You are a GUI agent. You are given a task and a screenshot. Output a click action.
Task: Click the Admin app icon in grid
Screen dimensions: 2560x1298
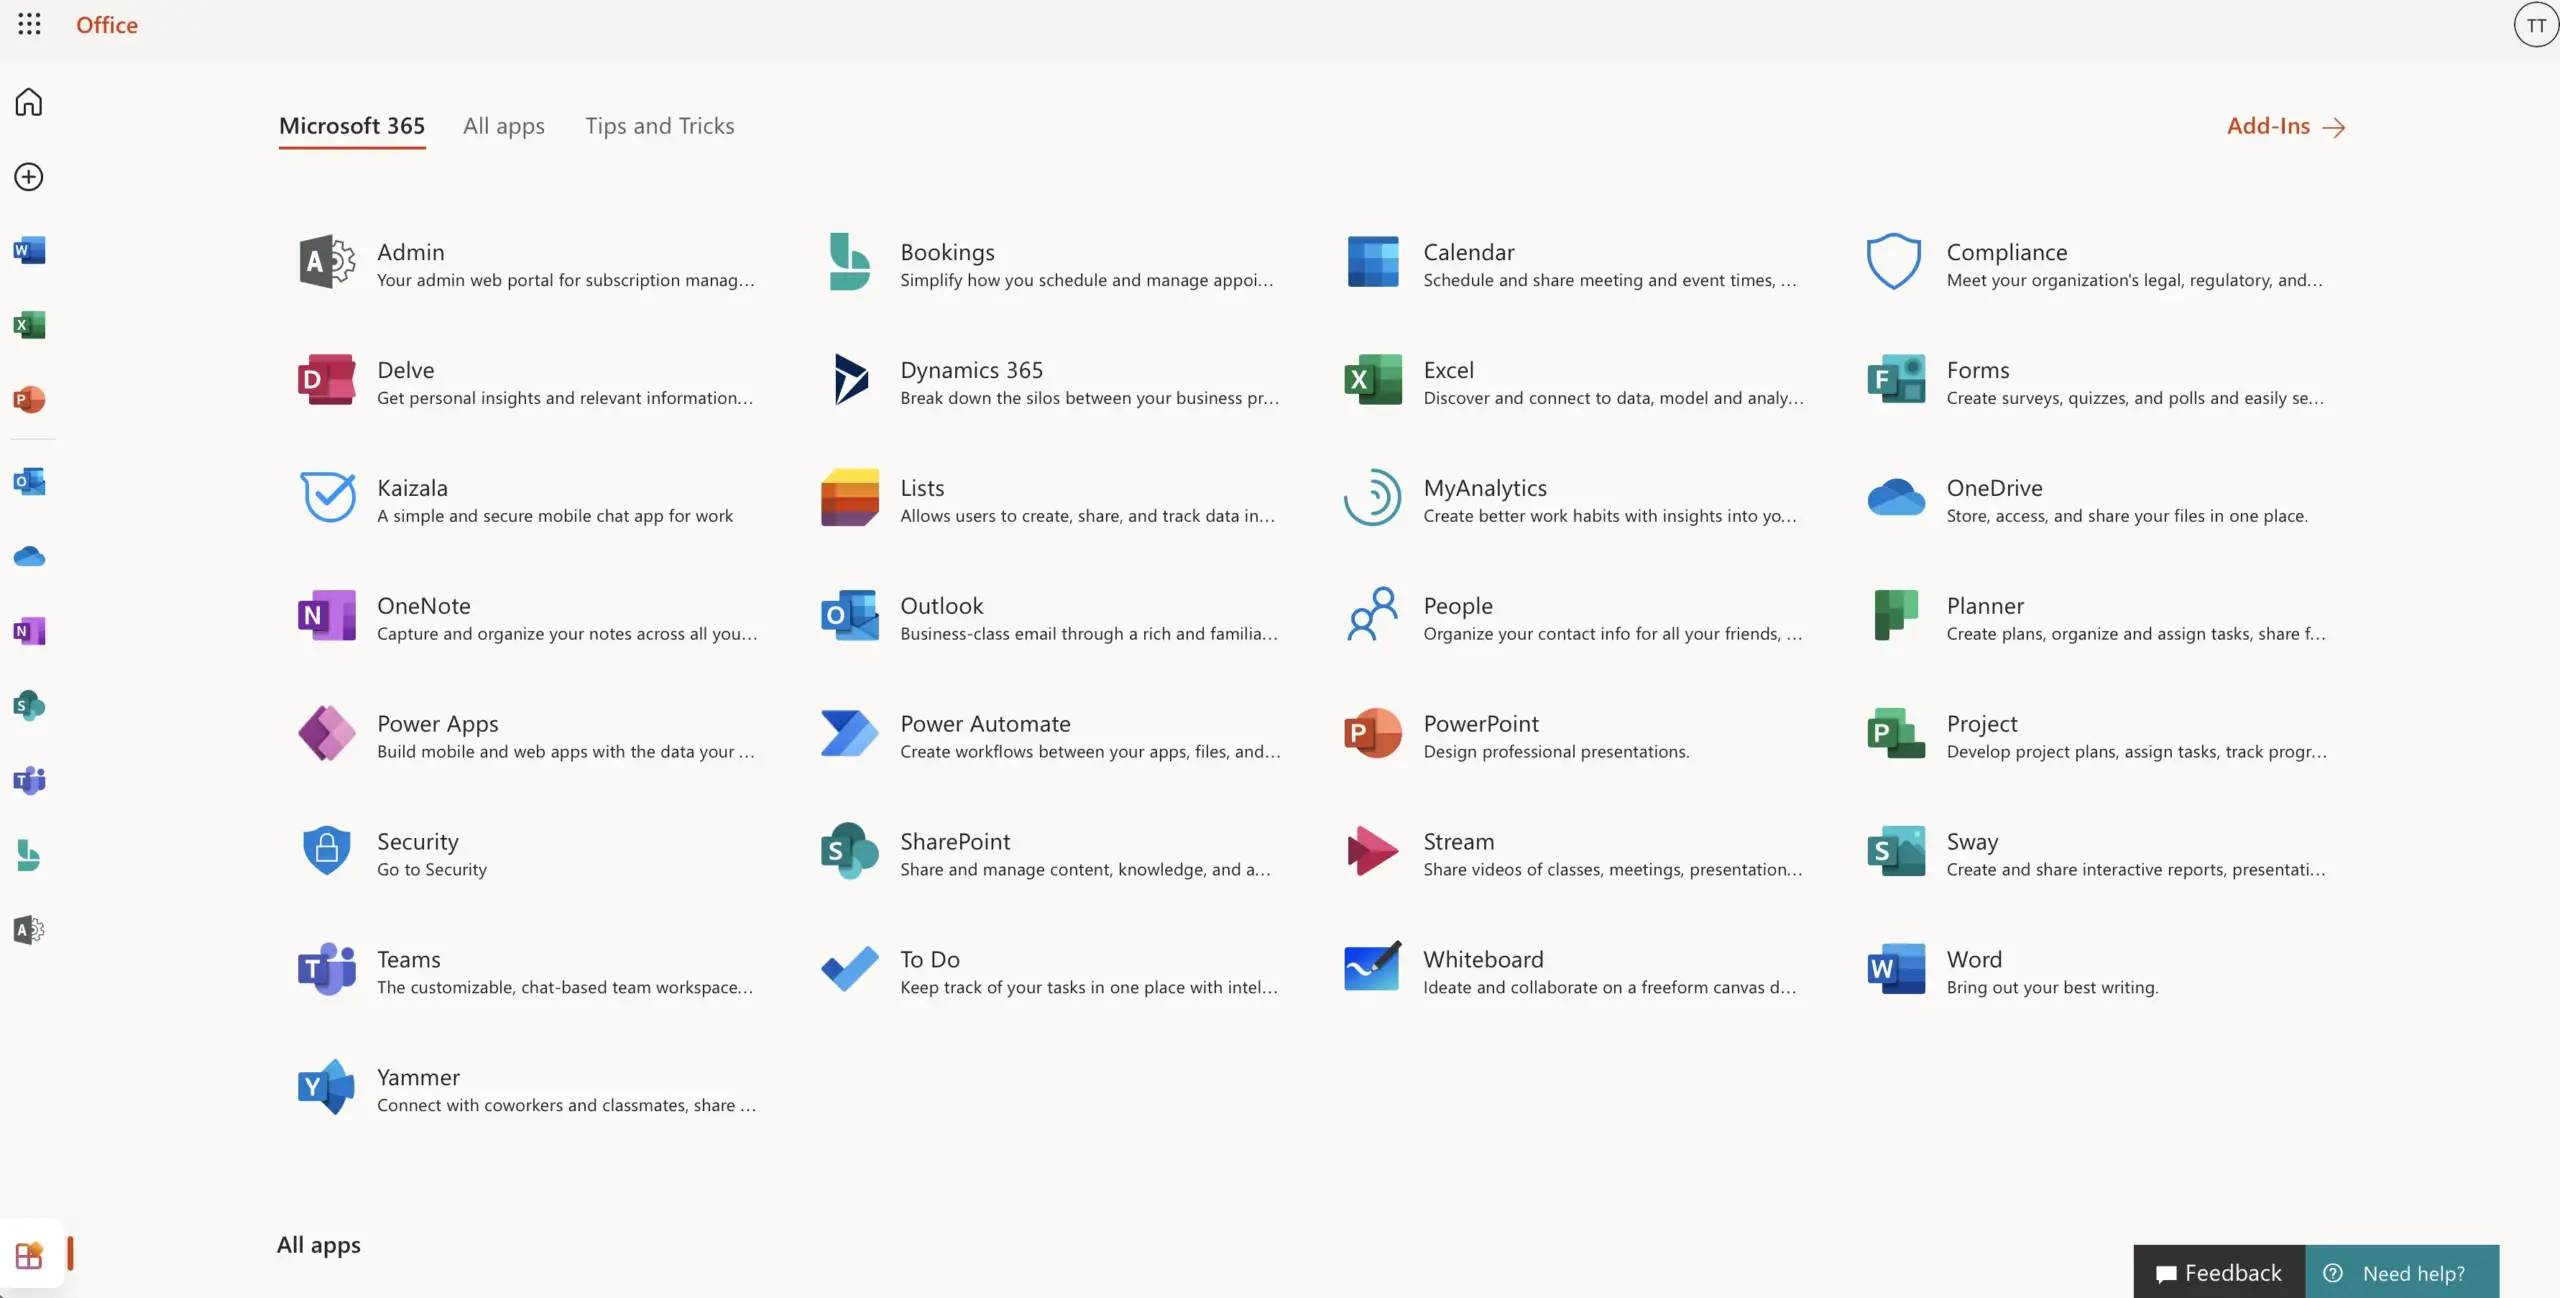[327, 262]
